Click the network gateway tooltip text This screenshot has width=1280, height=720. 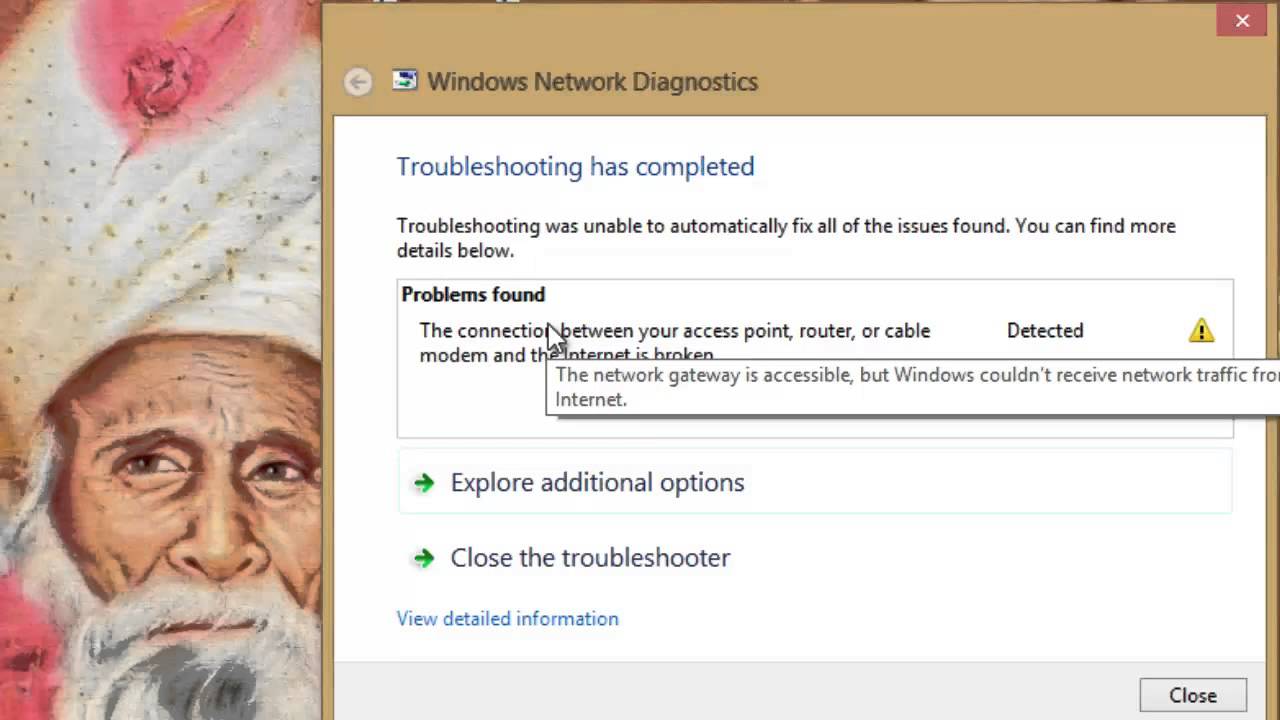click(916, 387)
